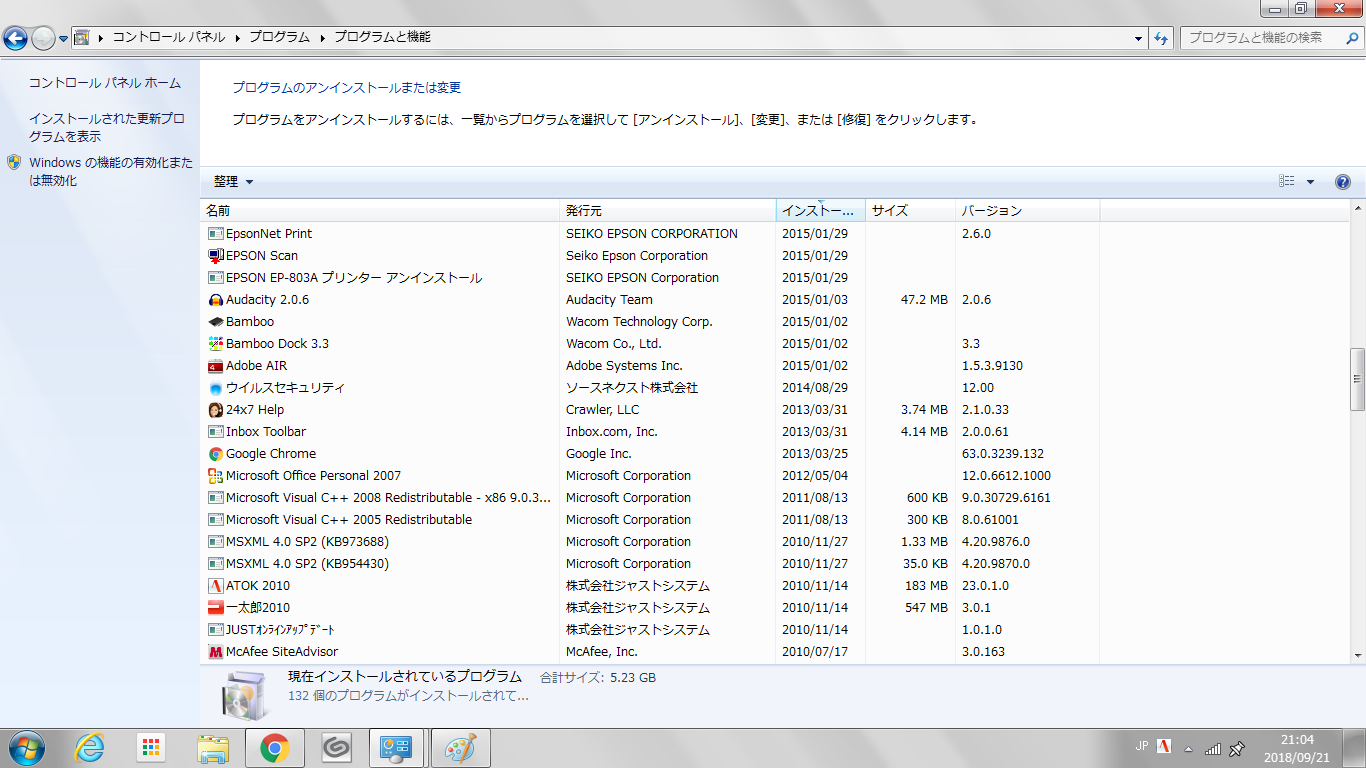The image size is (1366, 768).
Task: Expand breadcrumb arrow between プログラム and プログラムと機能
Action: [323, 38]
